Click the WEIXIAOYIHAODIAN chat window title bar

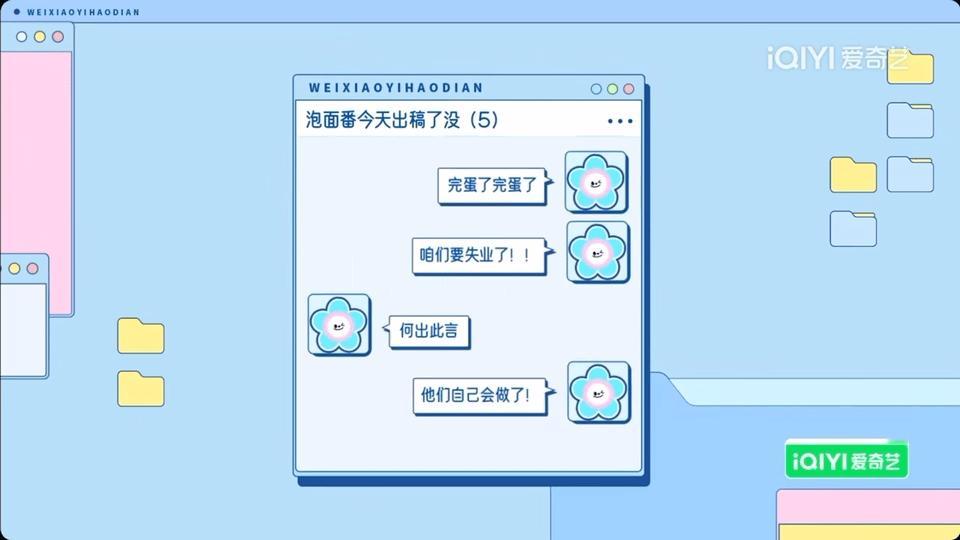468,88
